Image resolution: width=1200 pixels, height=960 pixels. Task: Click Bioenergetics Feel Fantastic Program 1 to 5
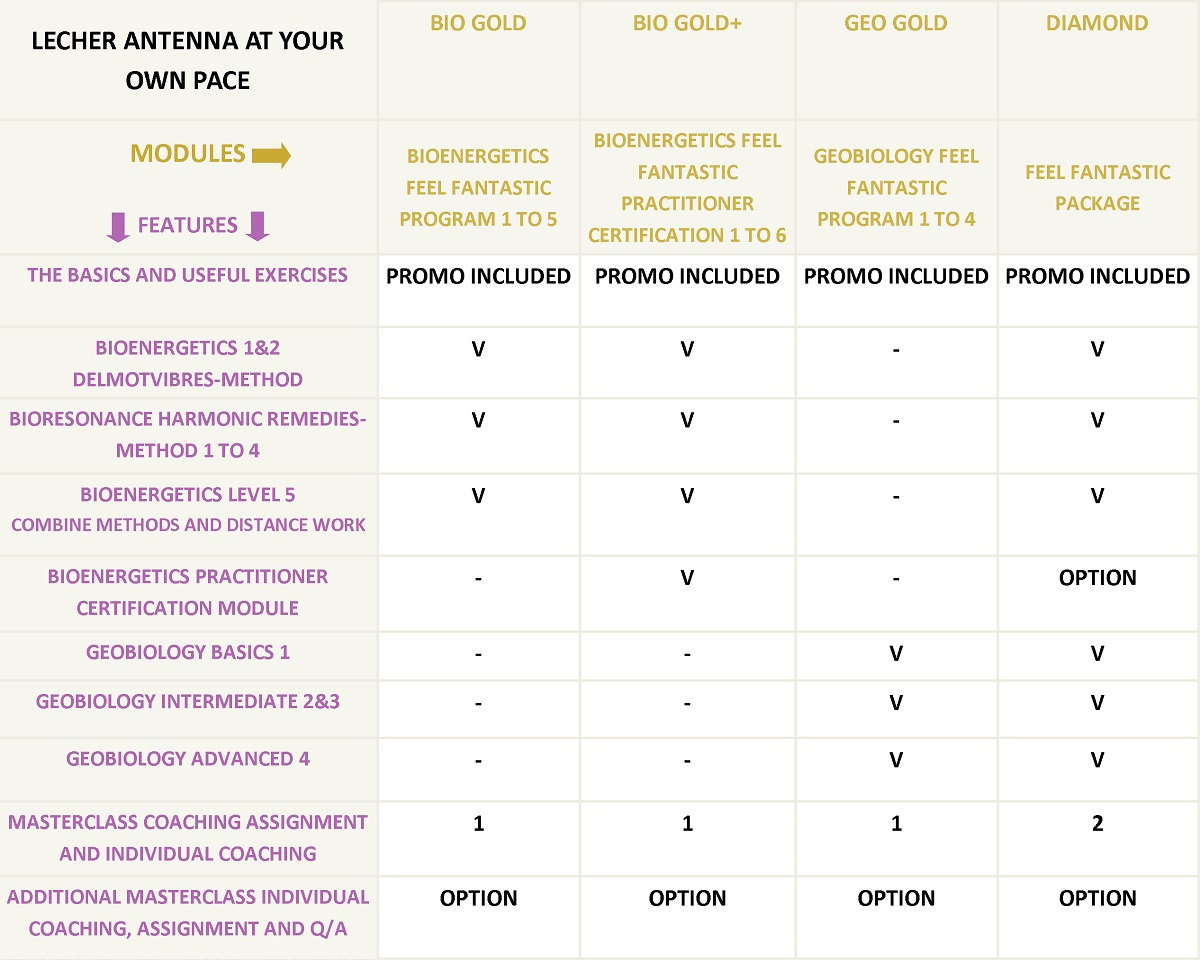(478, 187)
